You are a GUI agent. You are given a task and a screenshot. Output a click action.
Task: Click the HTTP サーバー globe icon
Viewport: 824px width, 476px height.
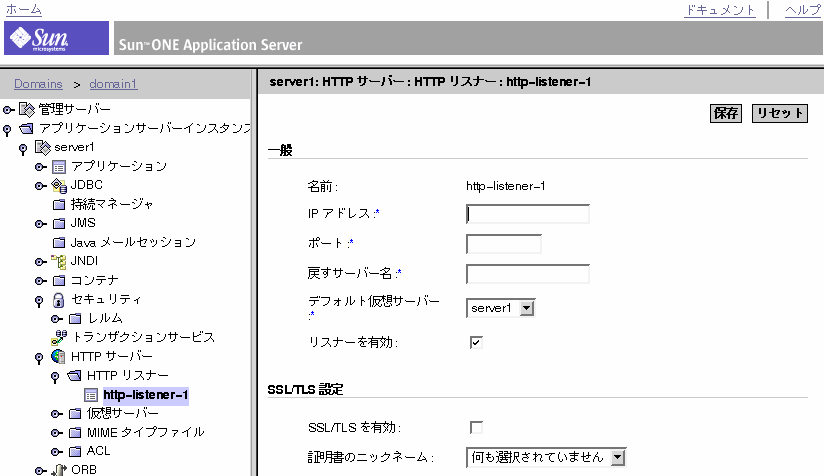pos(58,356)
